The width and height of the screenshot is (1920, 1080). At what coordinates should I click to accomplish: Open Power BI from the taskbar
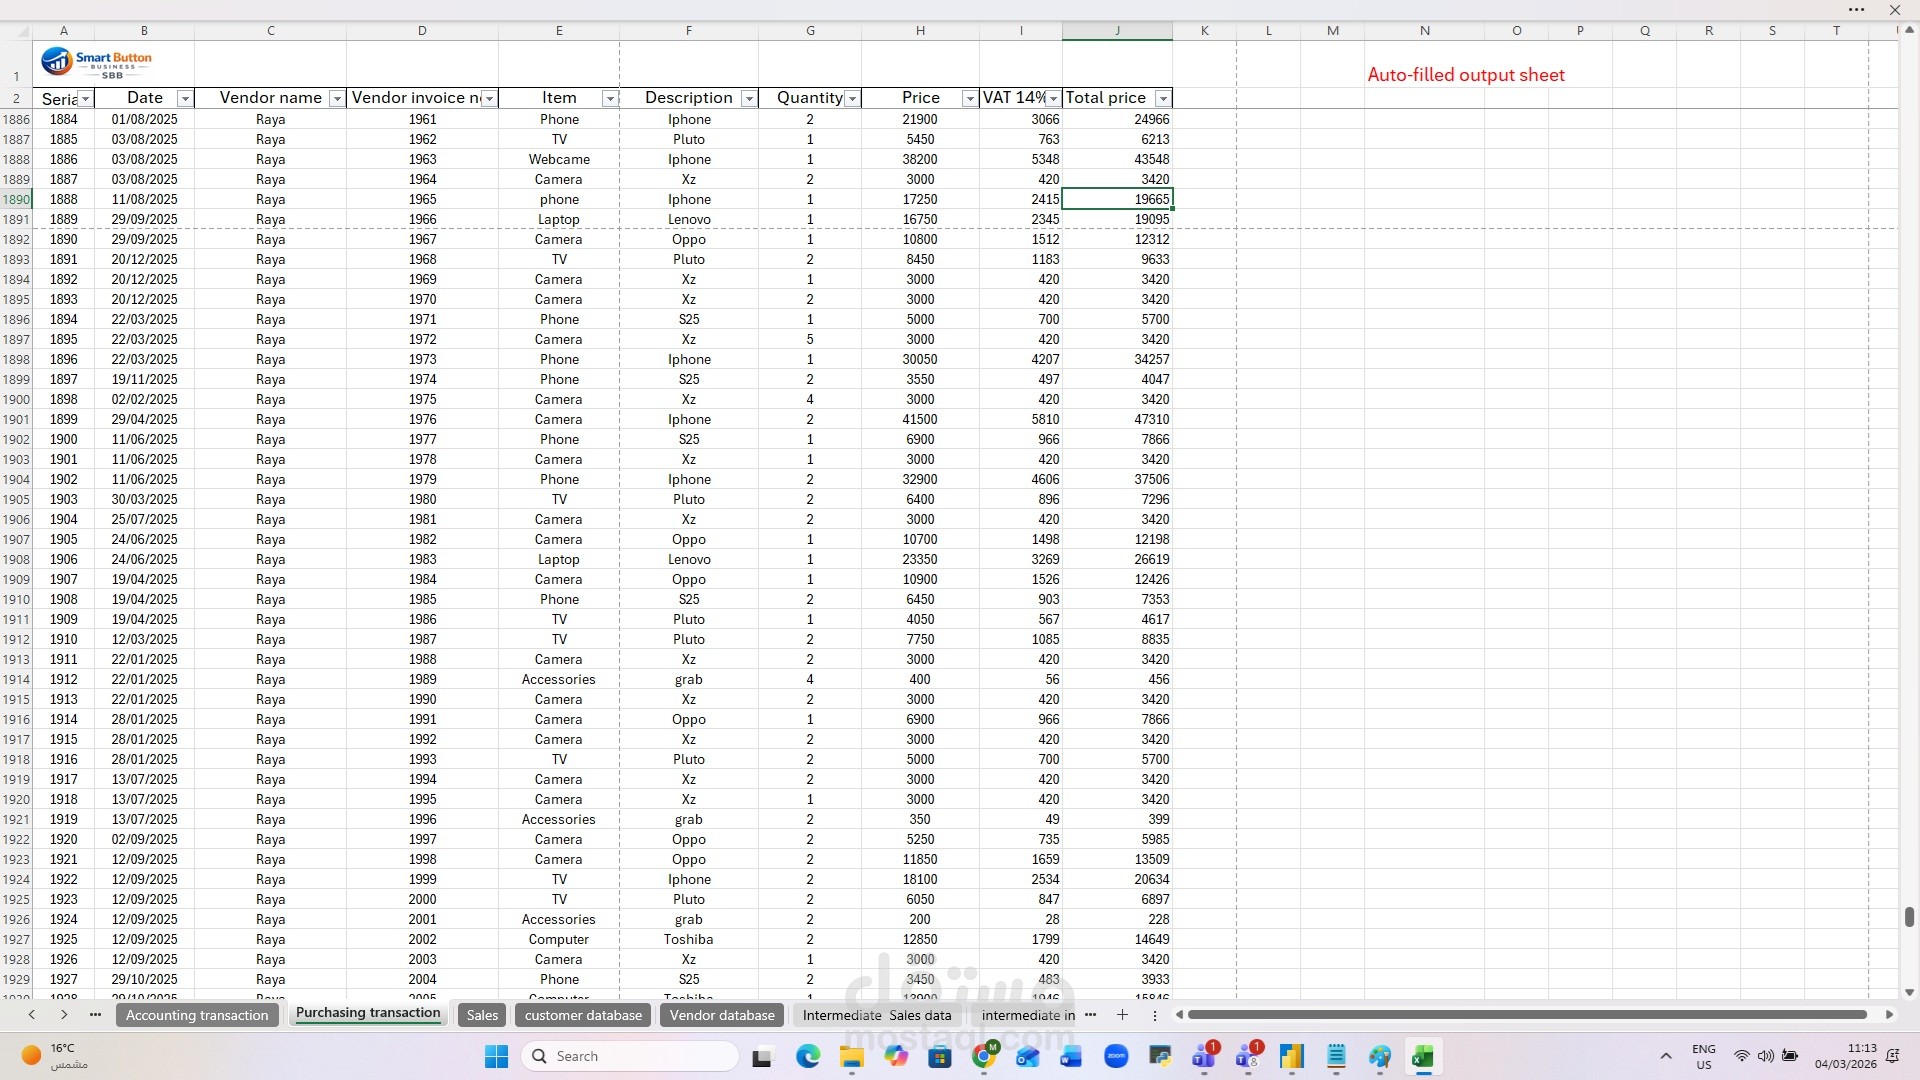click(1291, 1056)
